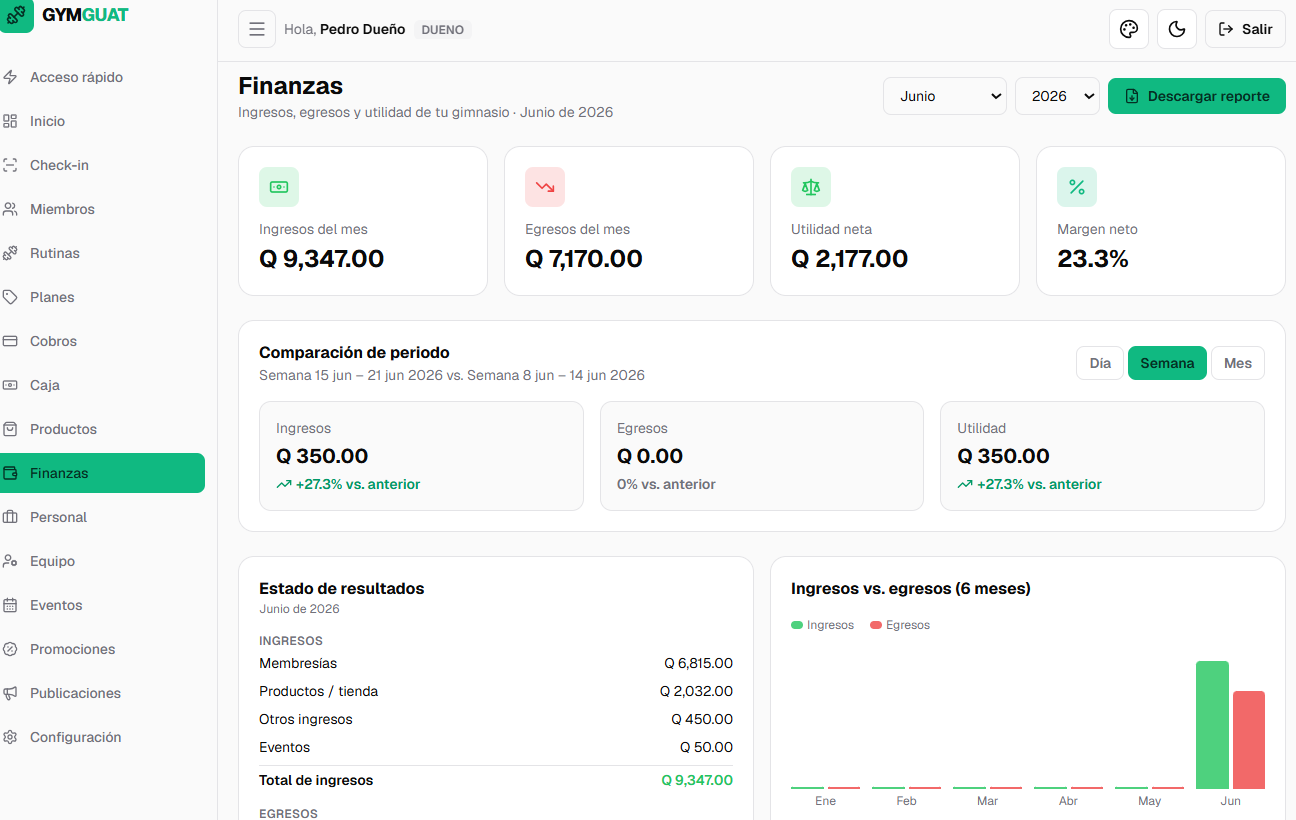Click the tag icon beside Planes
The width and height of the screenshot is (1296, 820).
coord(10,297)
